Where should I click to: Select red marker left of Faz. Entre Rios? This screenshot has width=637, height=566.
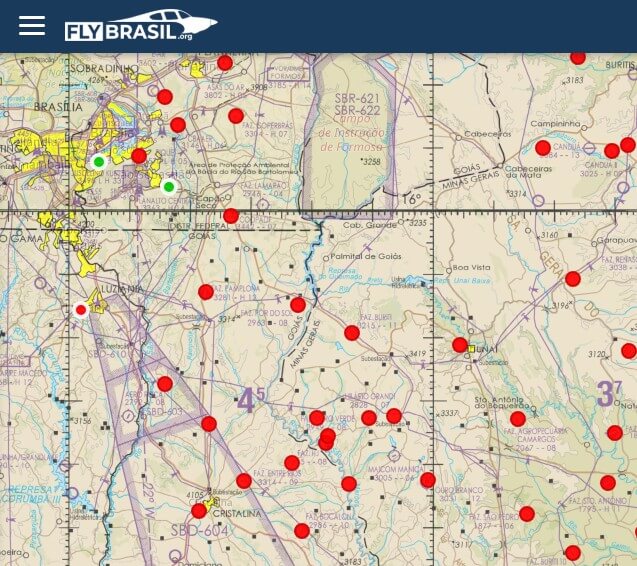pyautogui.click(x=244, y=481)
